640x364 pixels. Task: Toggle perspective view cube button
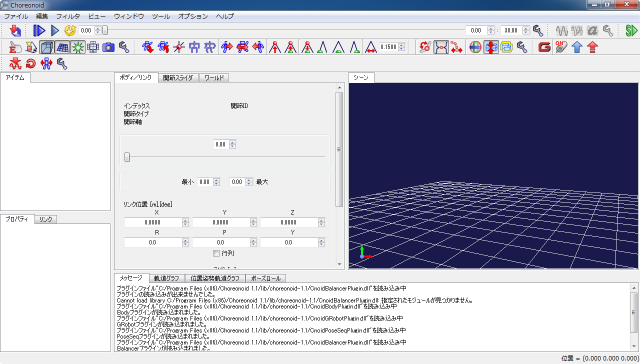click(x=47, y=47)
